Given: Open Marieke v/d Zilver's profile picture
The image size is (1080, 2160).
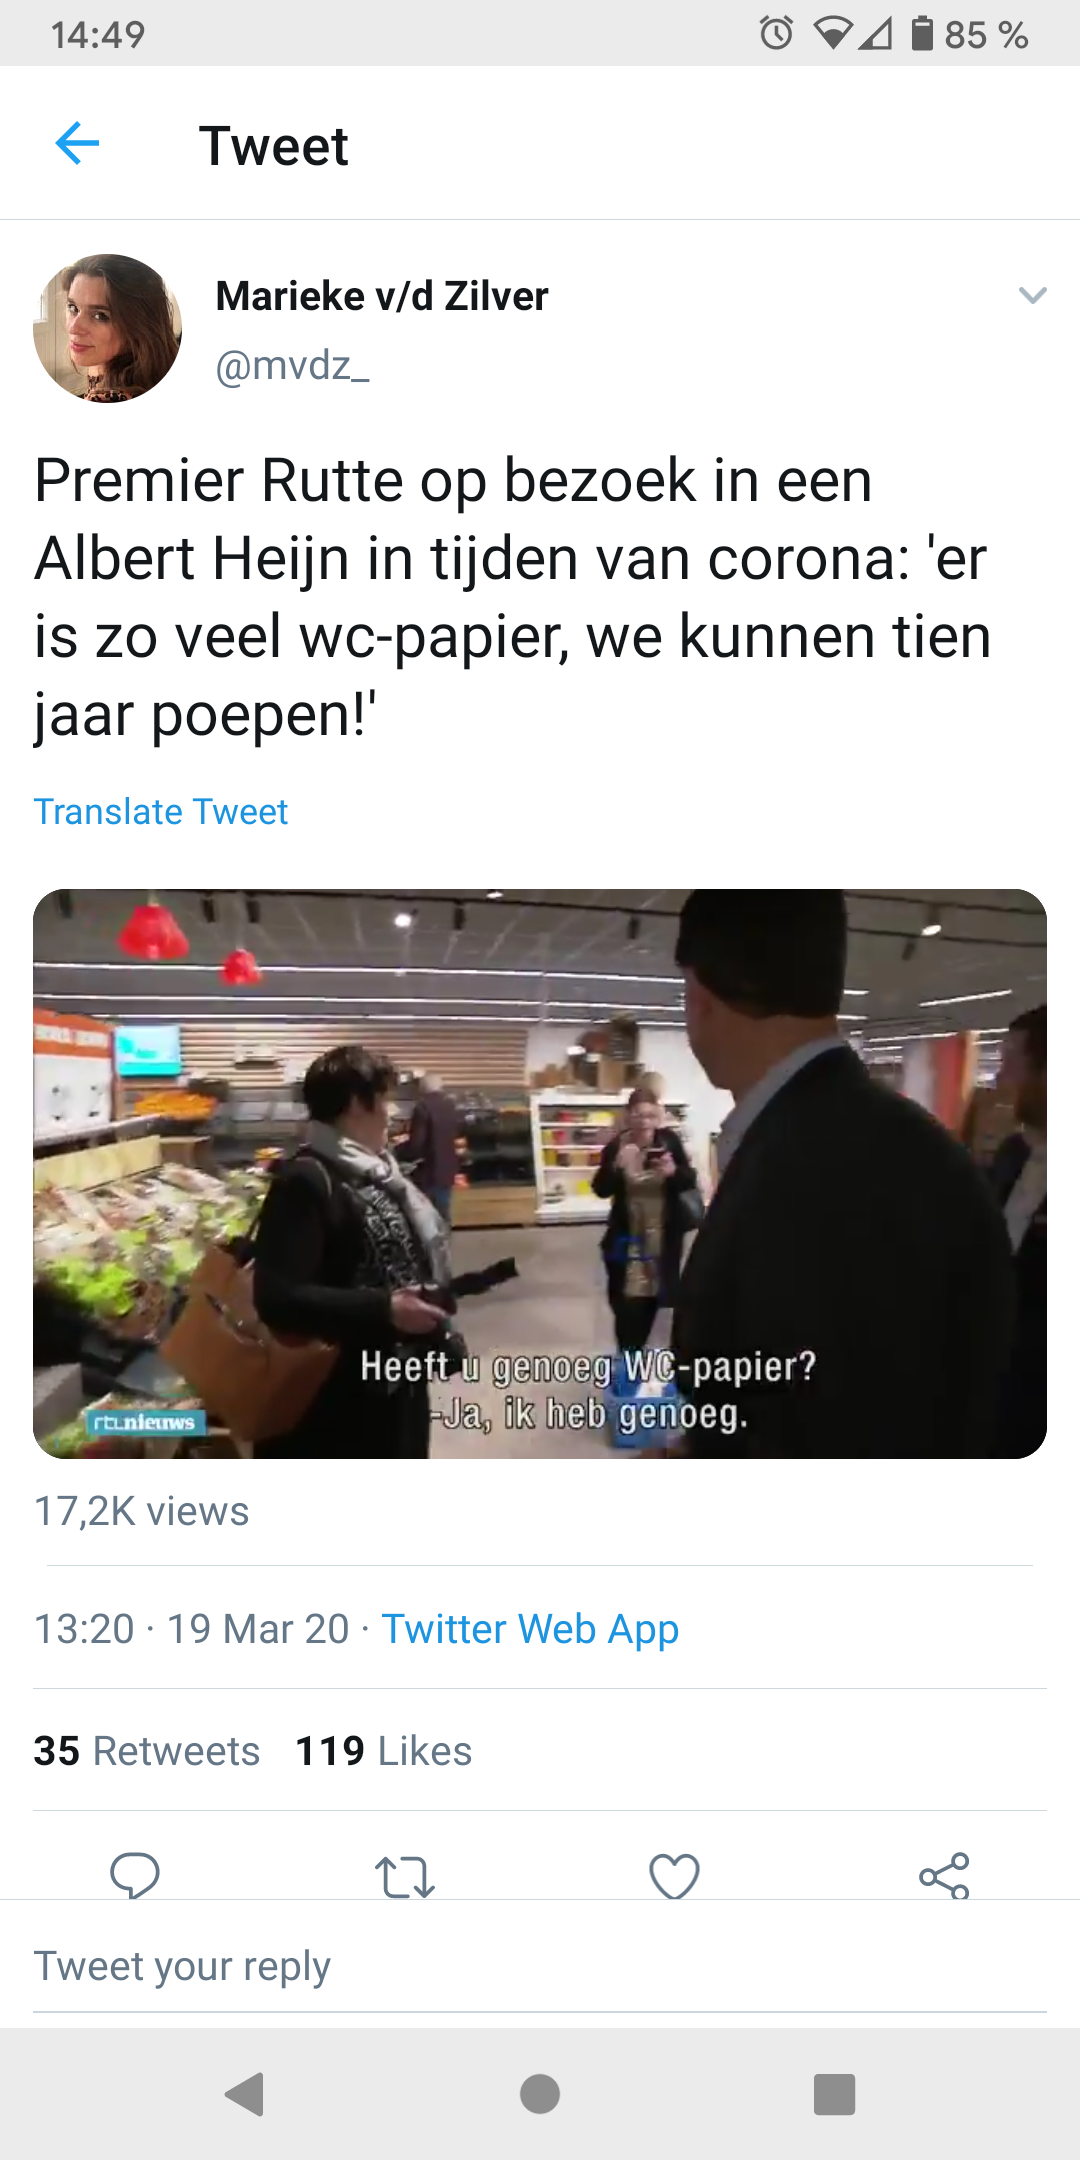Looking at the screenshot, I should tap(107, 328).
